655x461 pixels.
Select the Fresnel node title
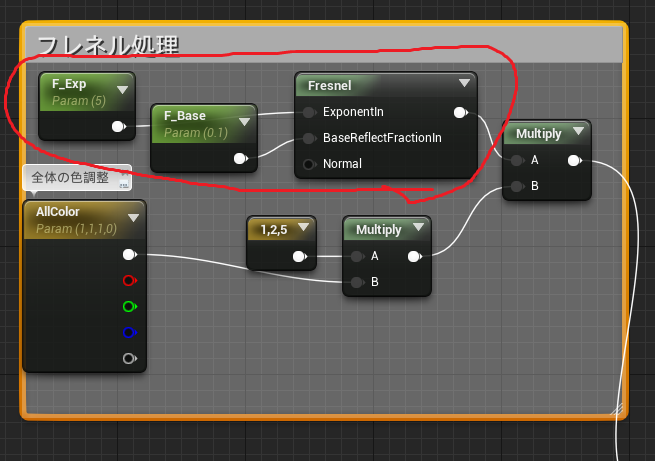click(330, 86)
